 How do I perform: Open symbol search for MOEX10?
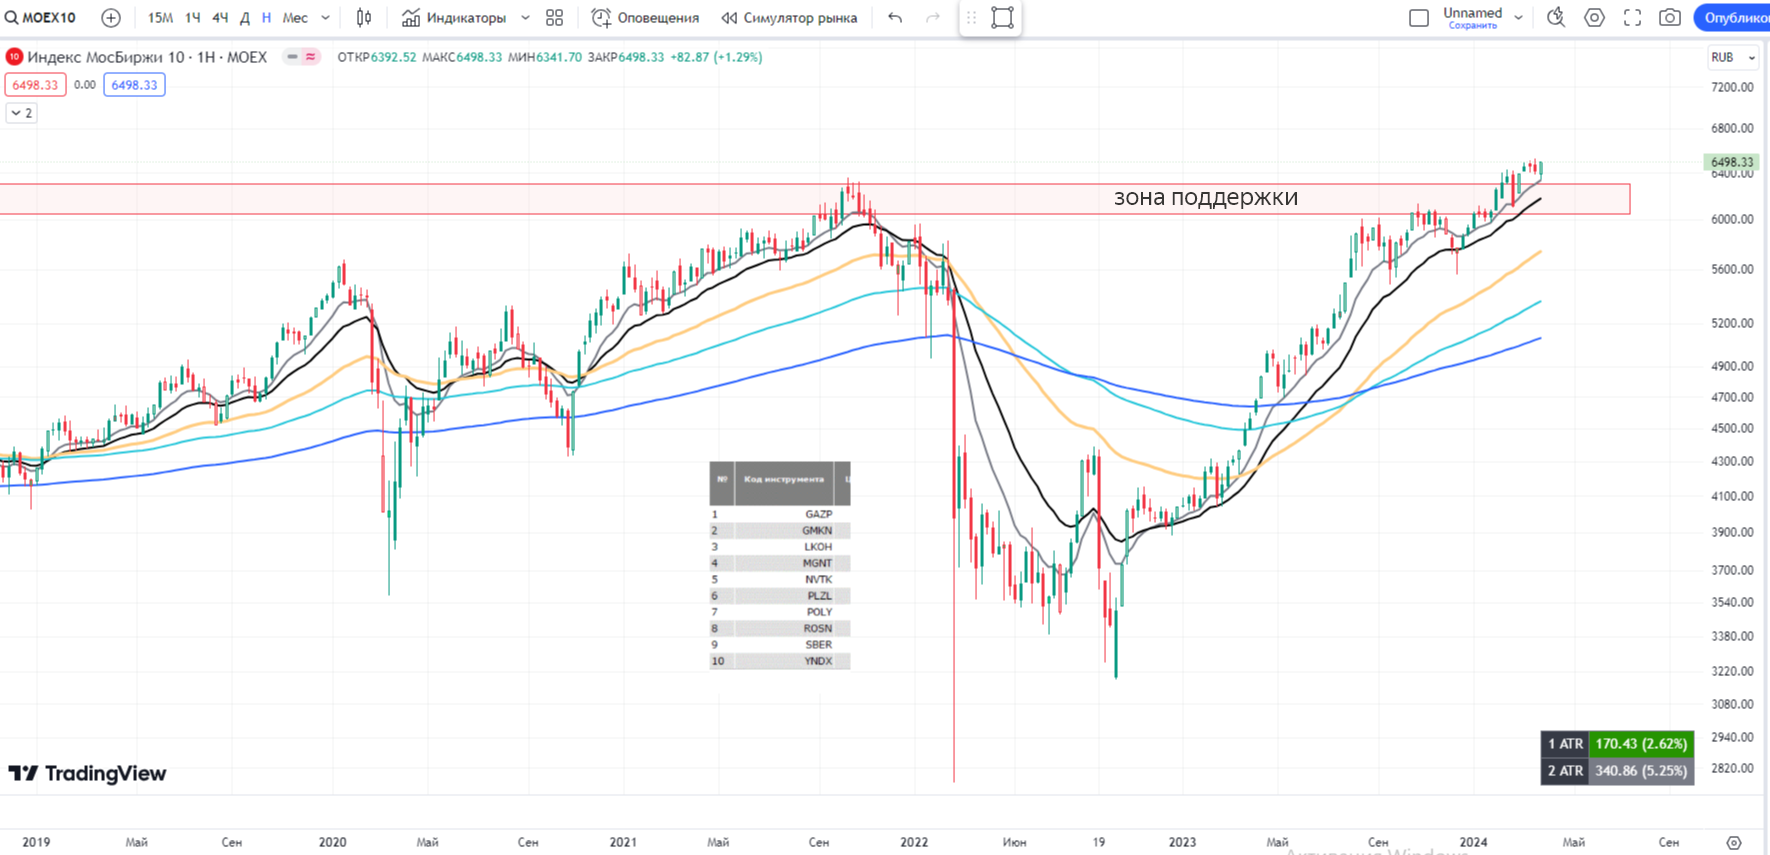41,18
